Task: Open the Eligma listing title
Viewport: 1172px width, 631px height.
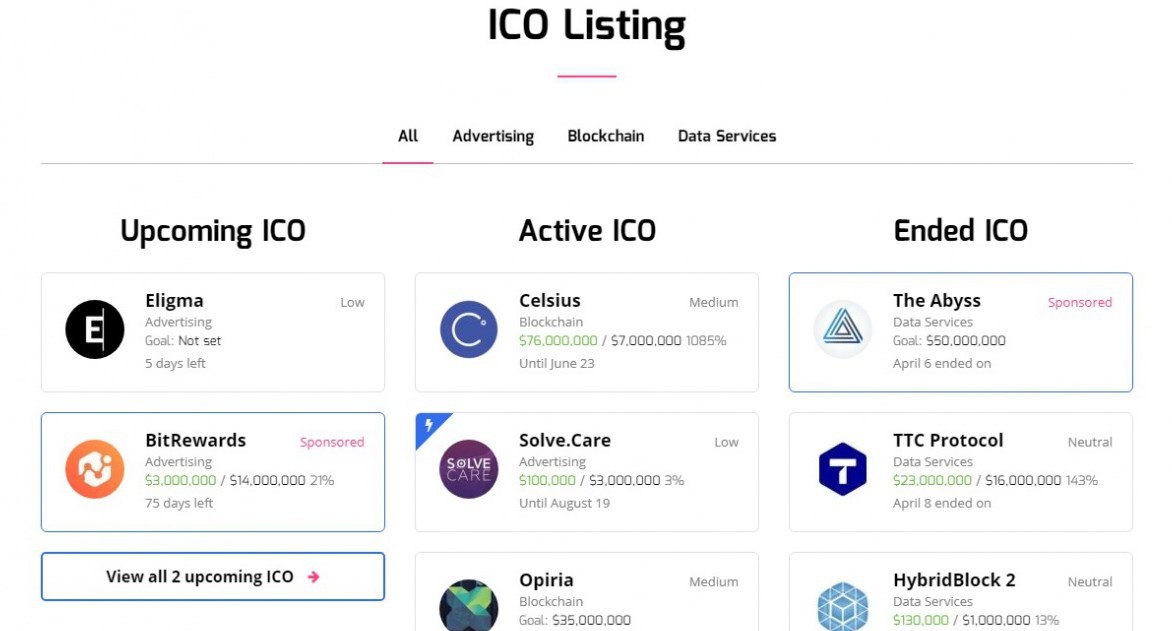Action: [174, 300]
